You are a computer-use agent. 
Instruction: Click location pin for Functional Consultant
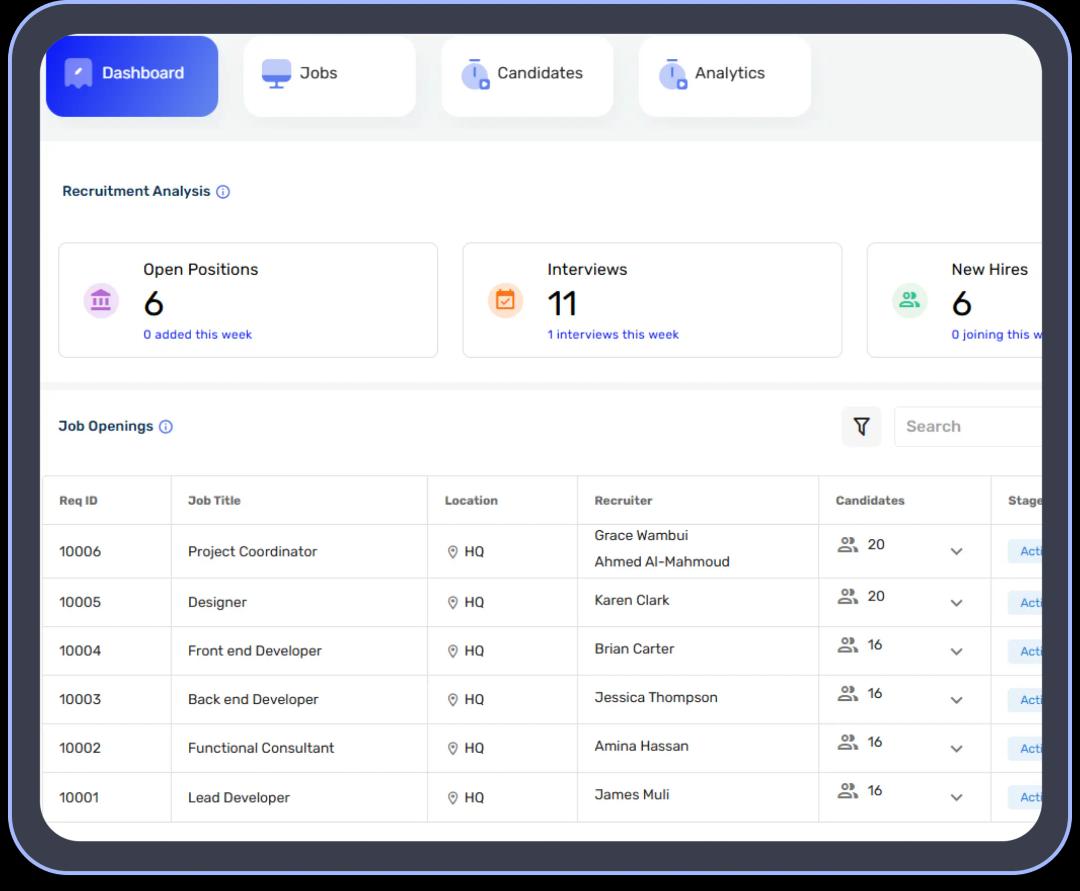coord(453,748)
